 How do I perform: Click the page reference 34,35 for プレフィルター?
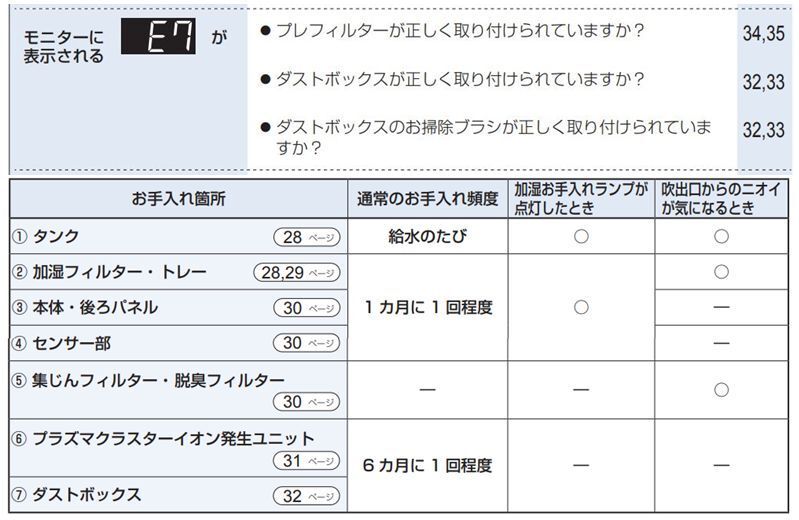[763, 33]
